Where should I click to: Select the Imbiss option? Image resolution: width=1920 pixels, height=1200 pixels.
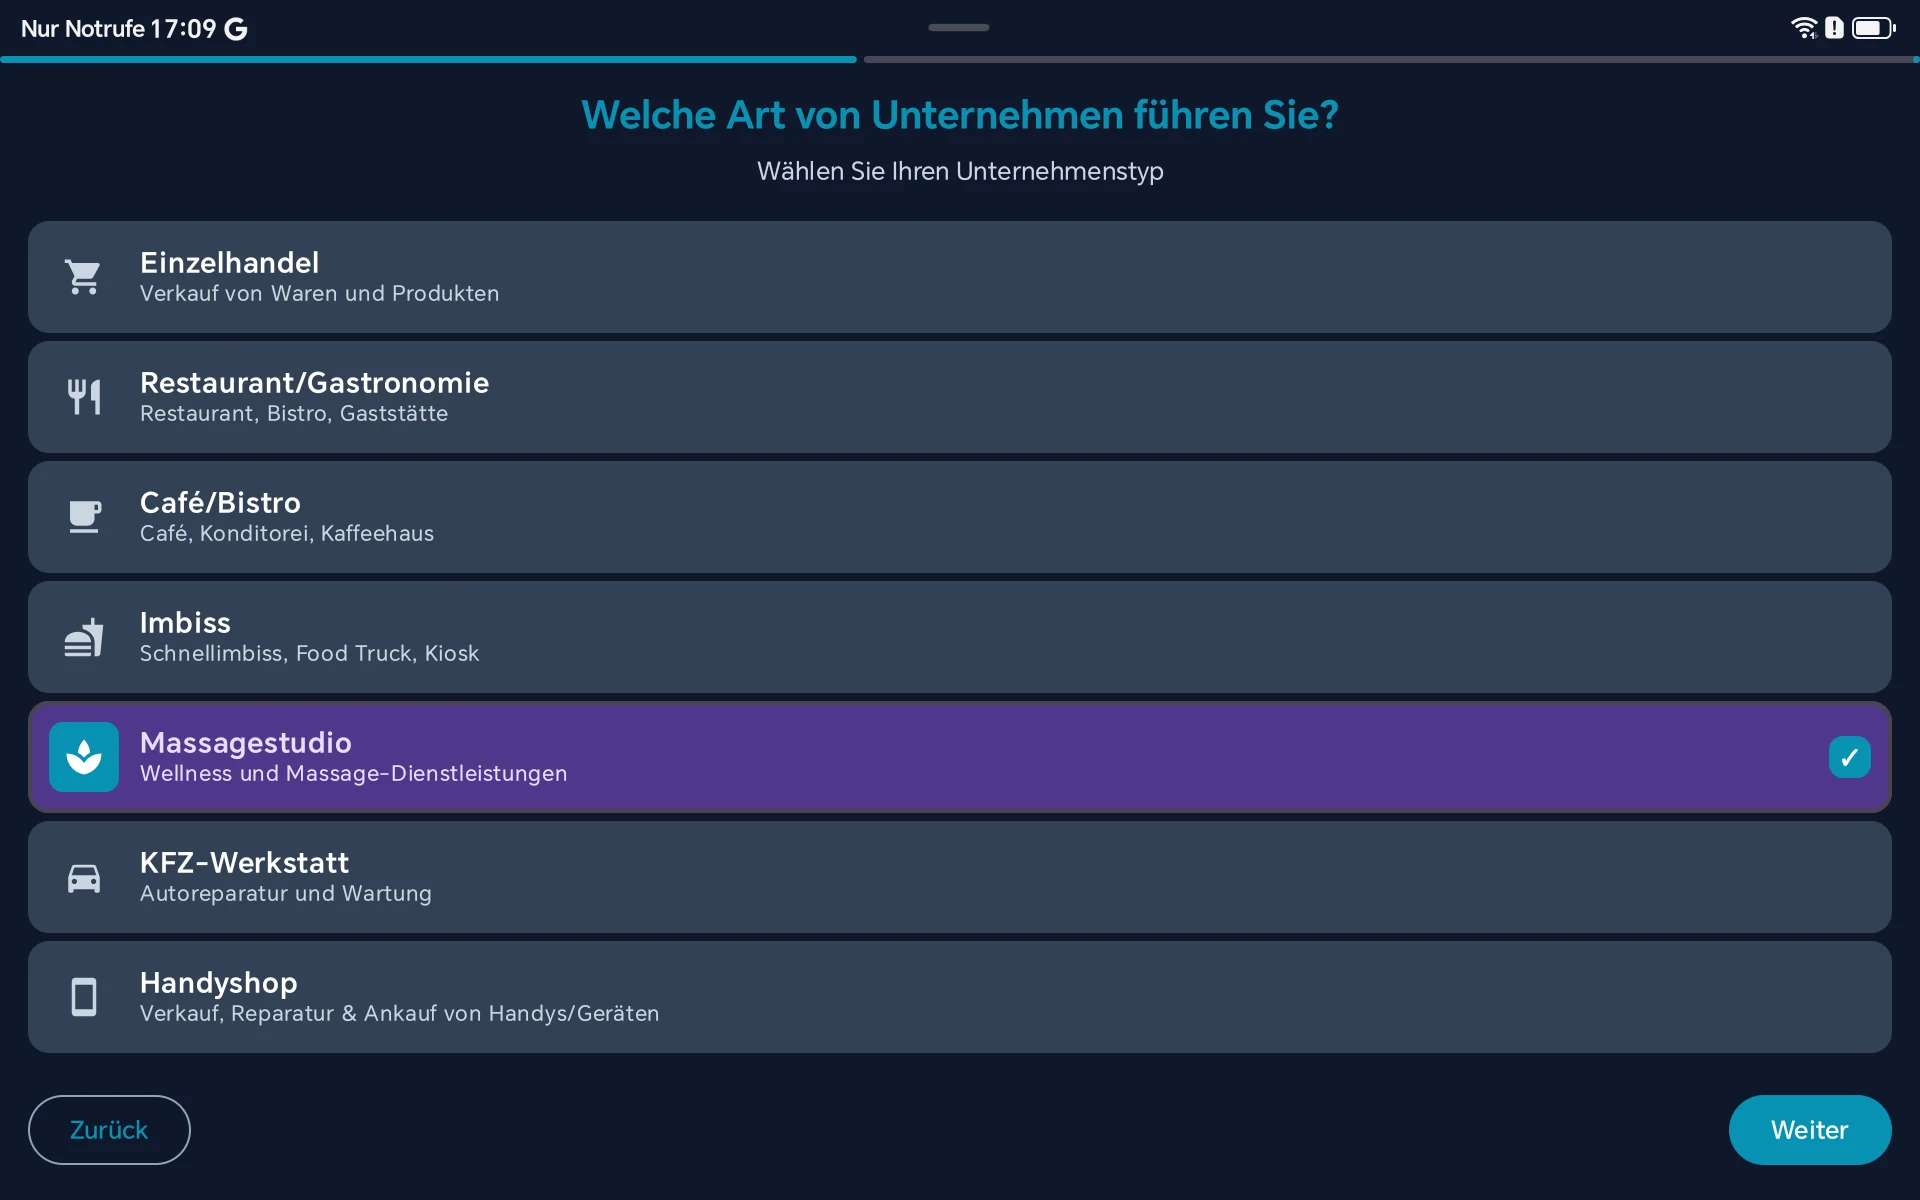[960, 637]
